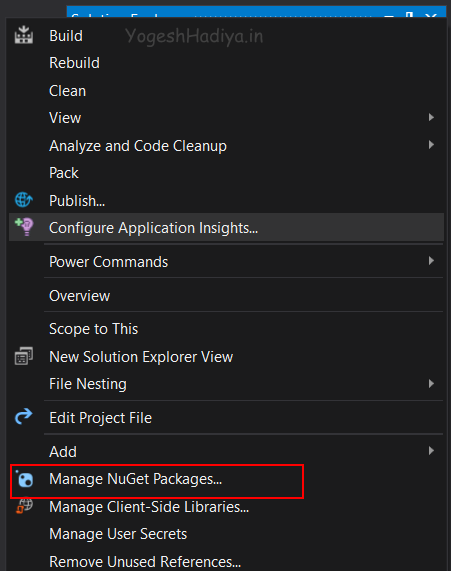Select New Solution Explorer View
This screenshot has width=451, height=571.
pyautogui.click(x=226, y=357)
